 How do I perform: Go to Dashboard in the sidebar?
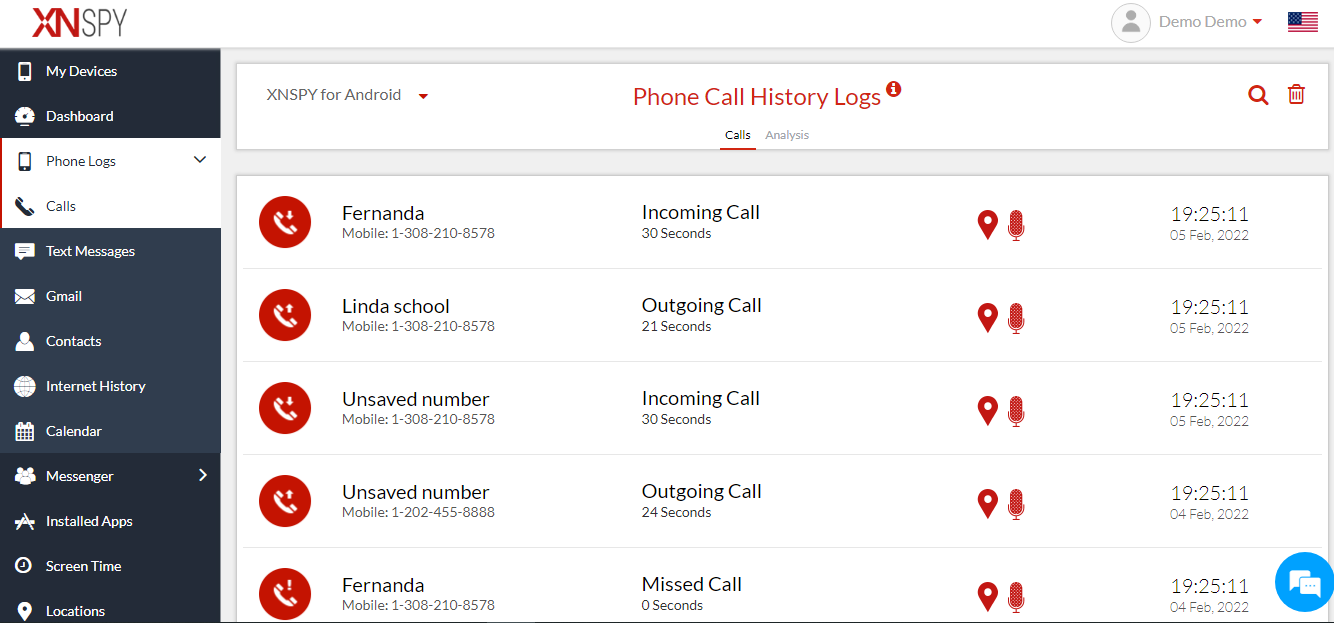(79, 116)
